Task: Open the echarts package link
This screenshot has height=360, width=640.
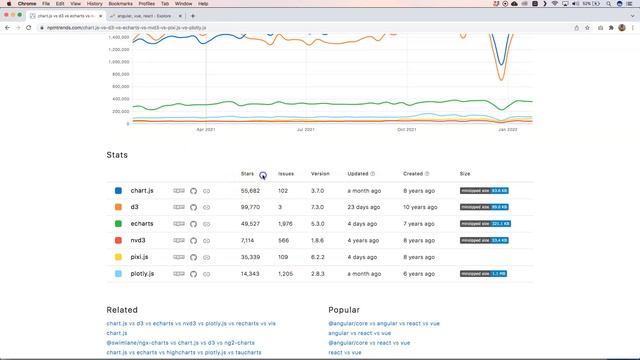Action: click(x=142, y=224)
